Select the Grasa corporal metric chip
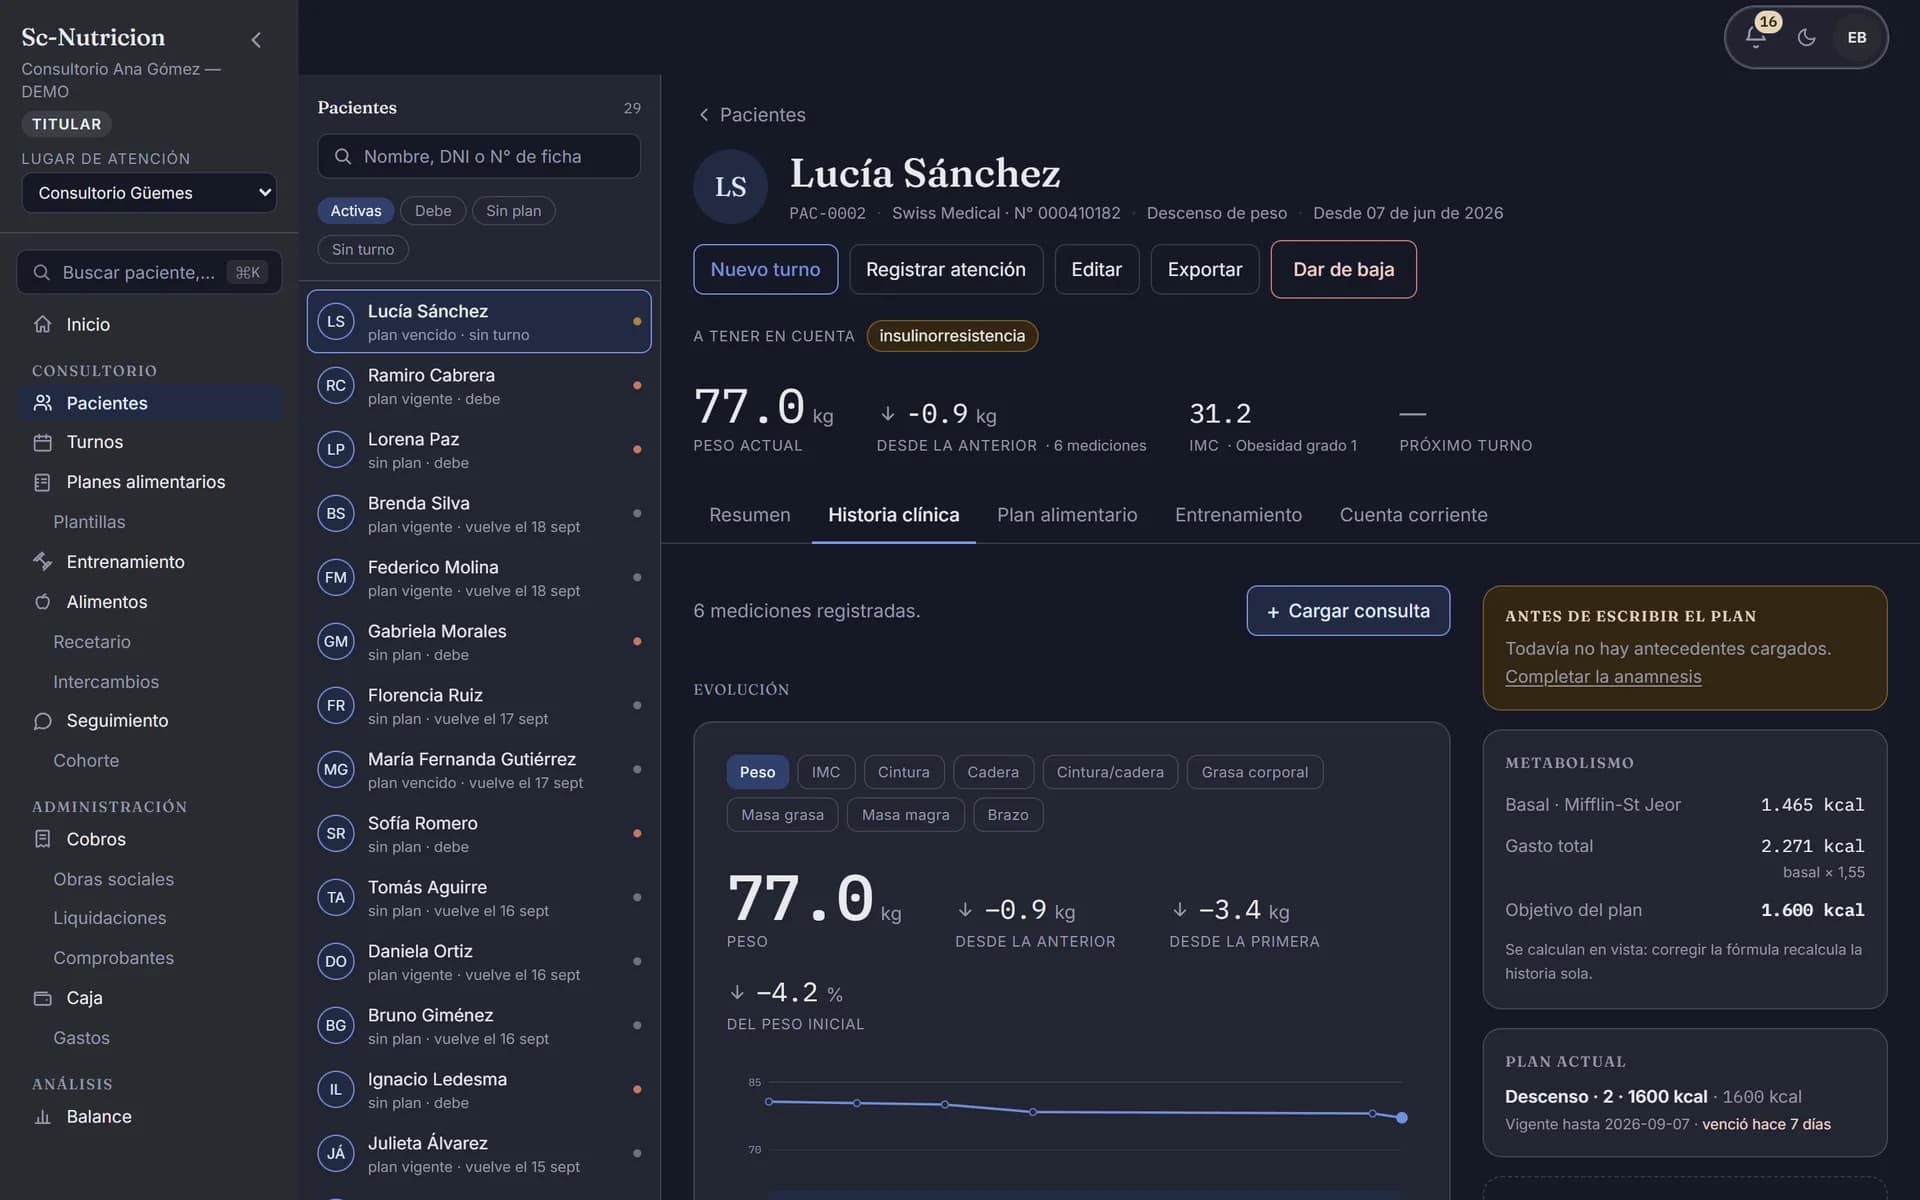Image resolution: width=1920 pixels, height=1200 pixels. pyautogui.click(x=1254, y=772)
